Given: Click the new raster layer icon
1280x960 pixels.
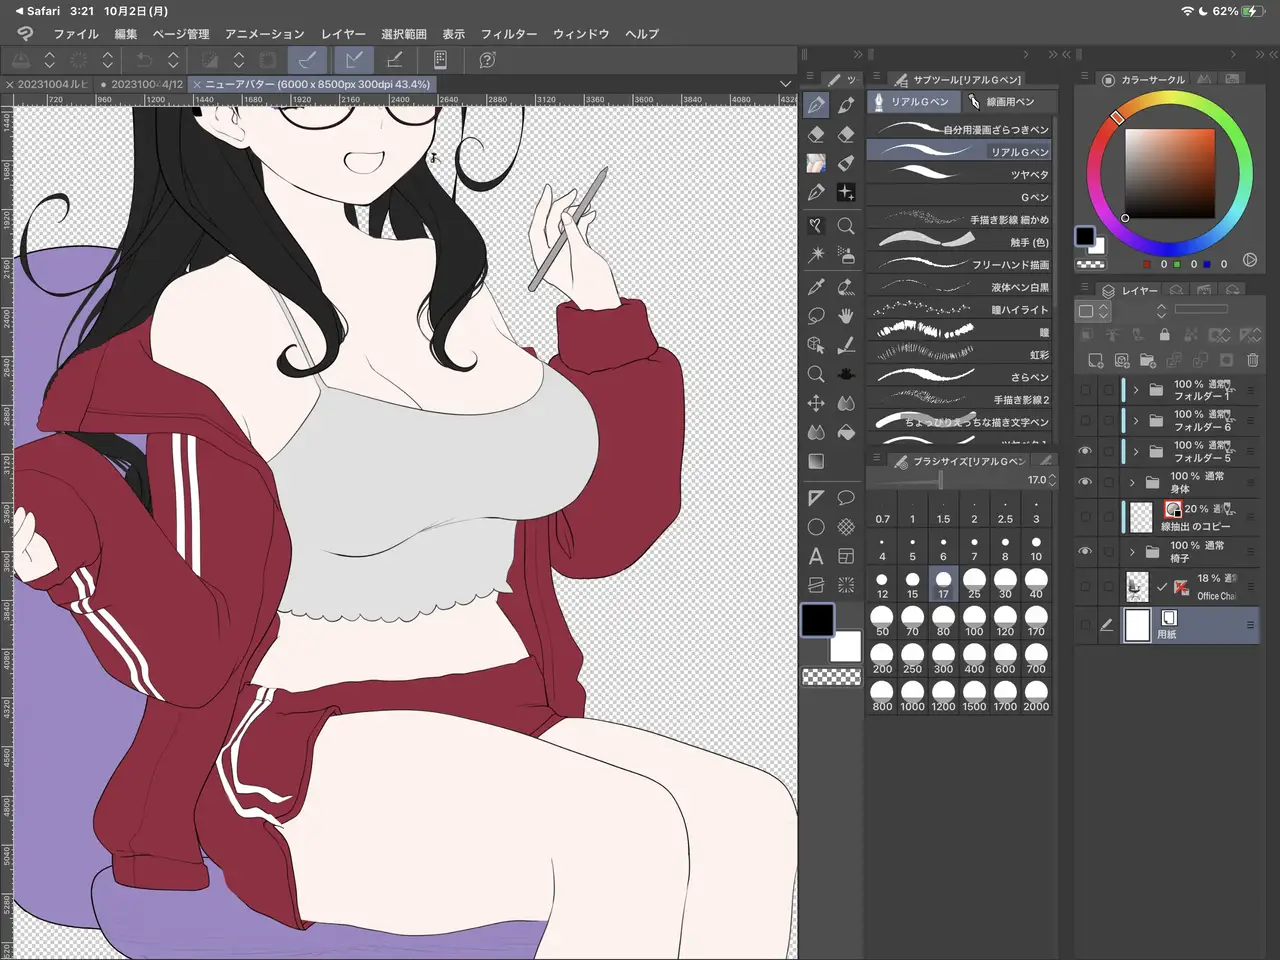Looking at the screenshot, I should point(1096,360).
